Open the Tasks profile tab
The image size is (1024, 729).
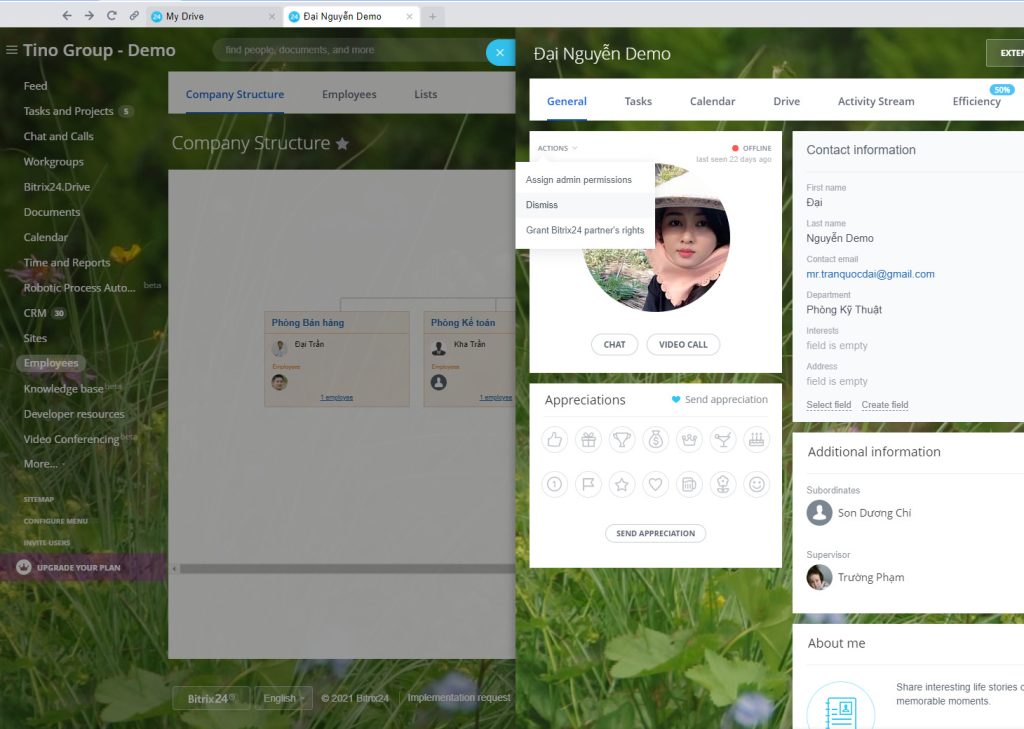pos(638,101)
